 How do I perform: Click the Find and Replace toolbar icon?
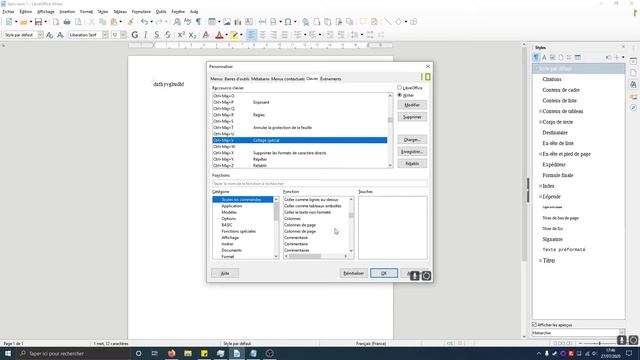[x=177, y=22]
